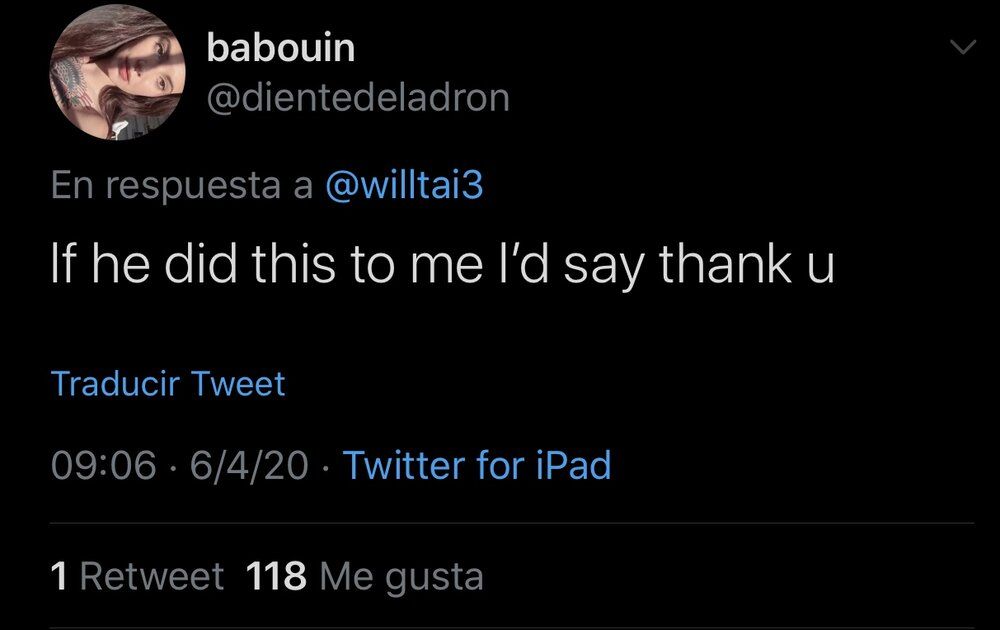Click the bold number 118
1000x630 pixels.
point(276,576)
